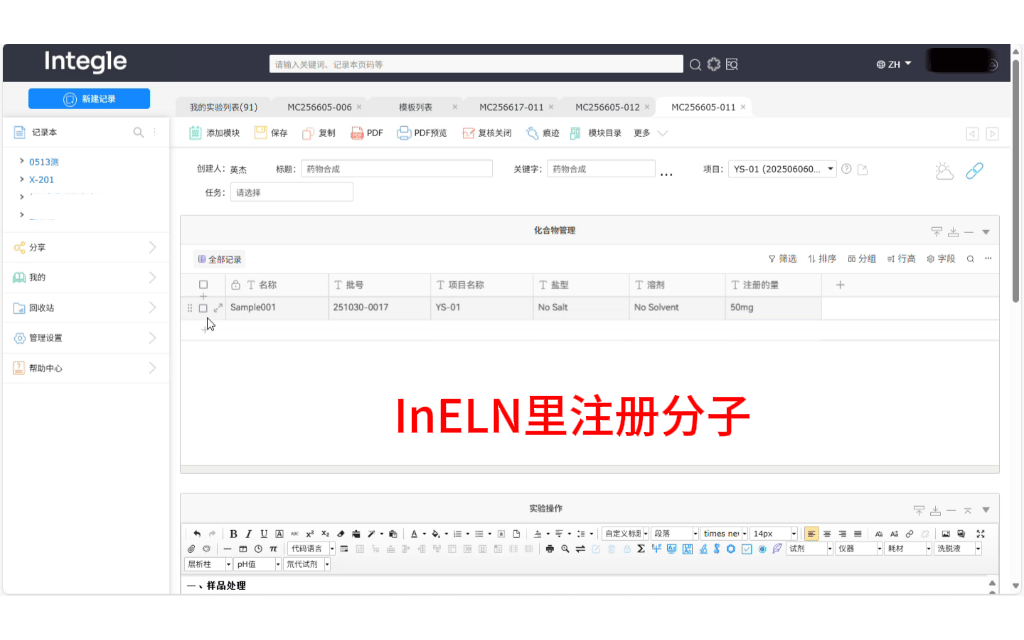Screen dimensions: 1024x640
Task: Toggle the select-all checkbox in table header
Action: click(x=204, y=283)
